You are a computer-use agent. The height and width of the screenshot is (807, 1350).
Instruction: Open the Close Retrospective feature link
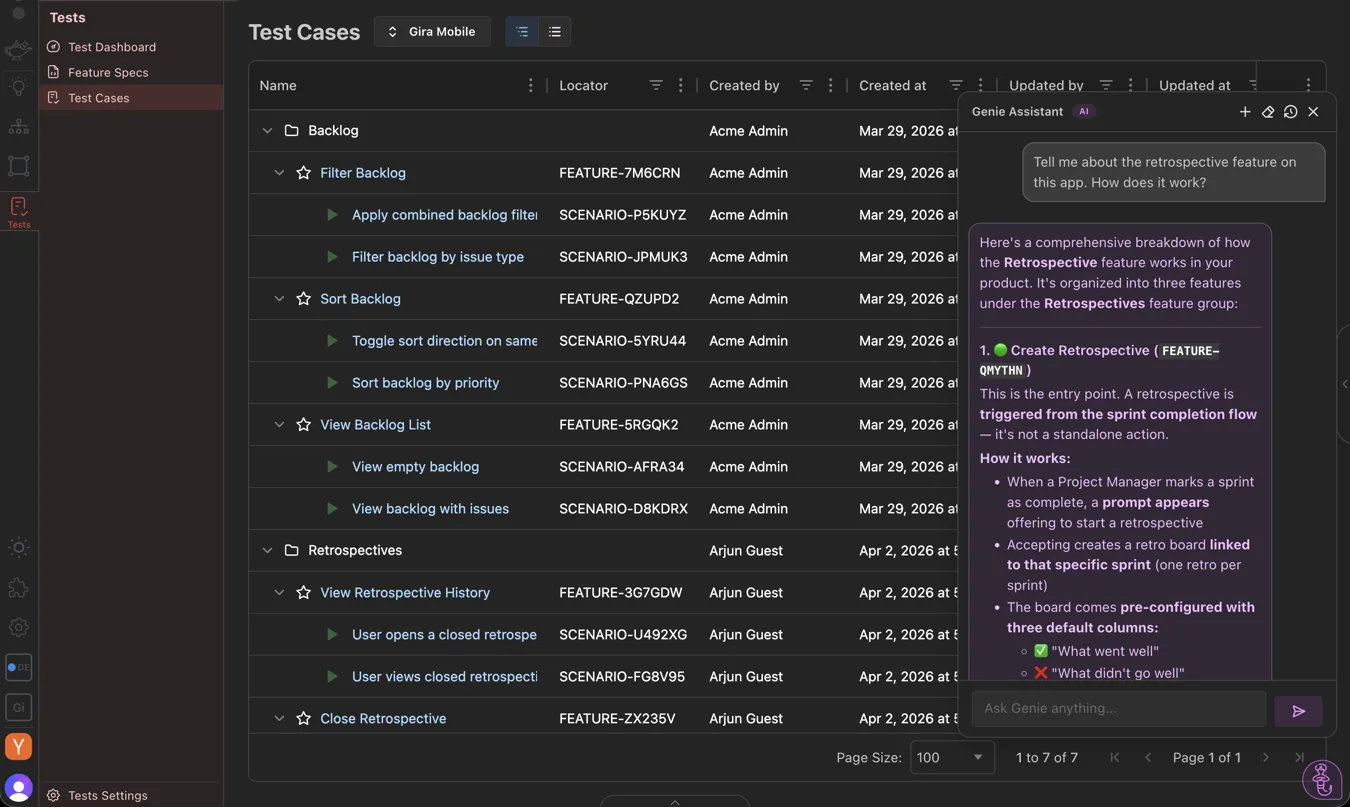point(383,719)
